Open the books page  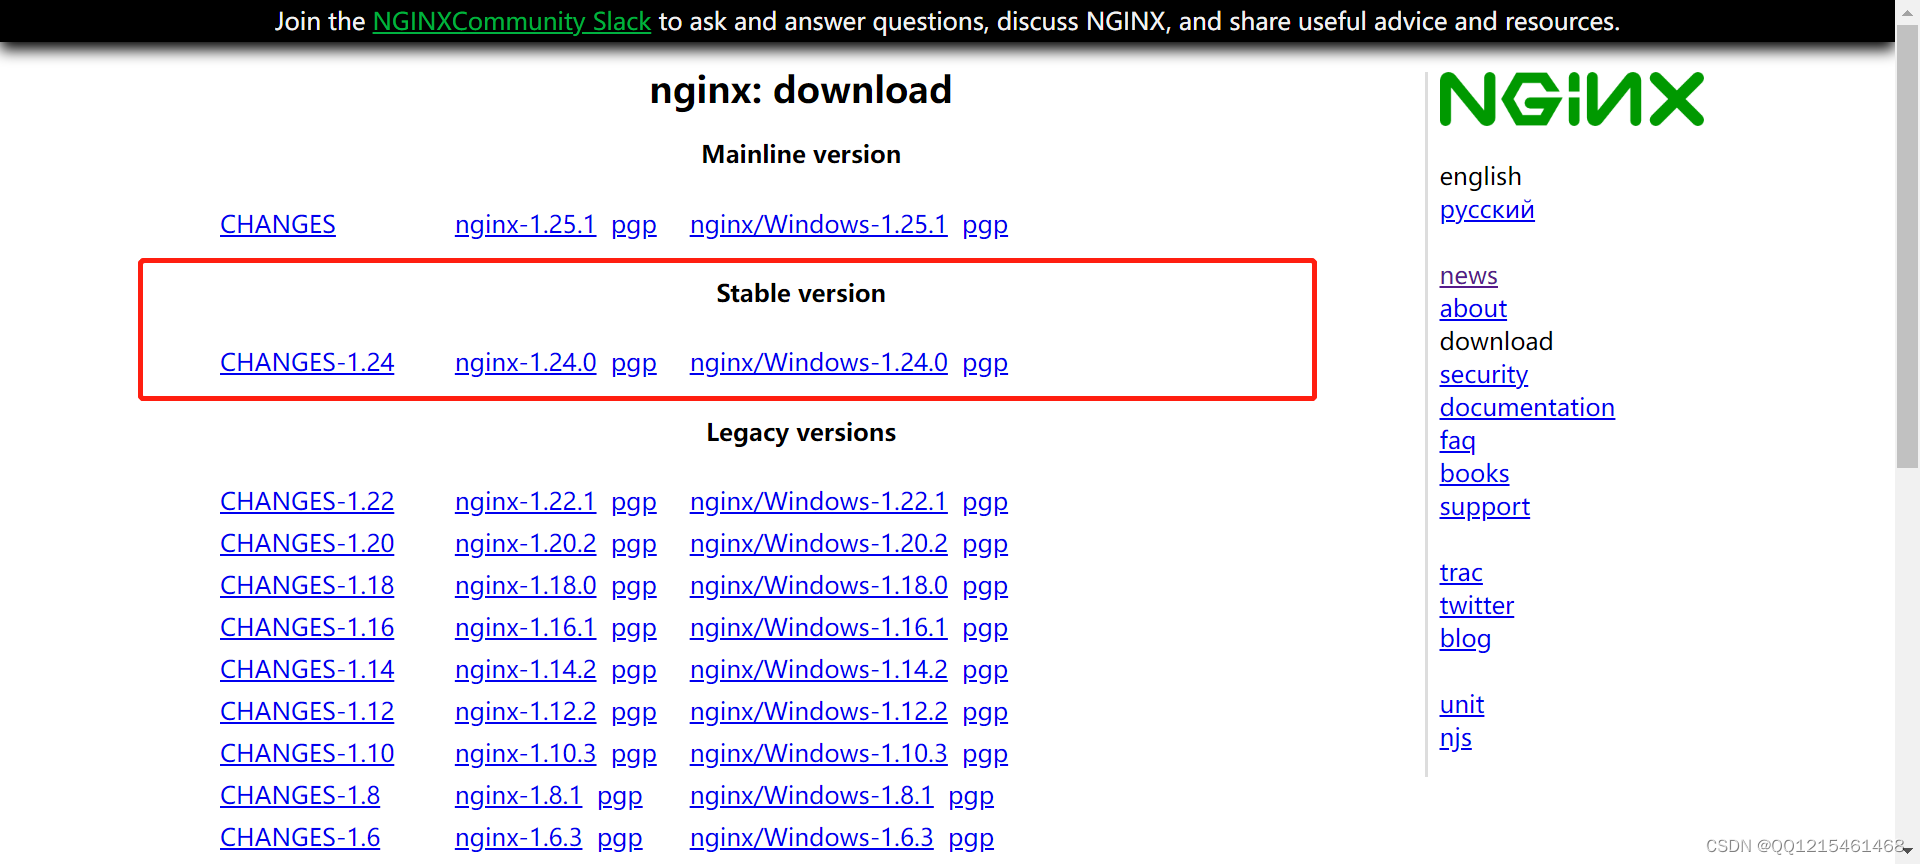coord(1474,473)
